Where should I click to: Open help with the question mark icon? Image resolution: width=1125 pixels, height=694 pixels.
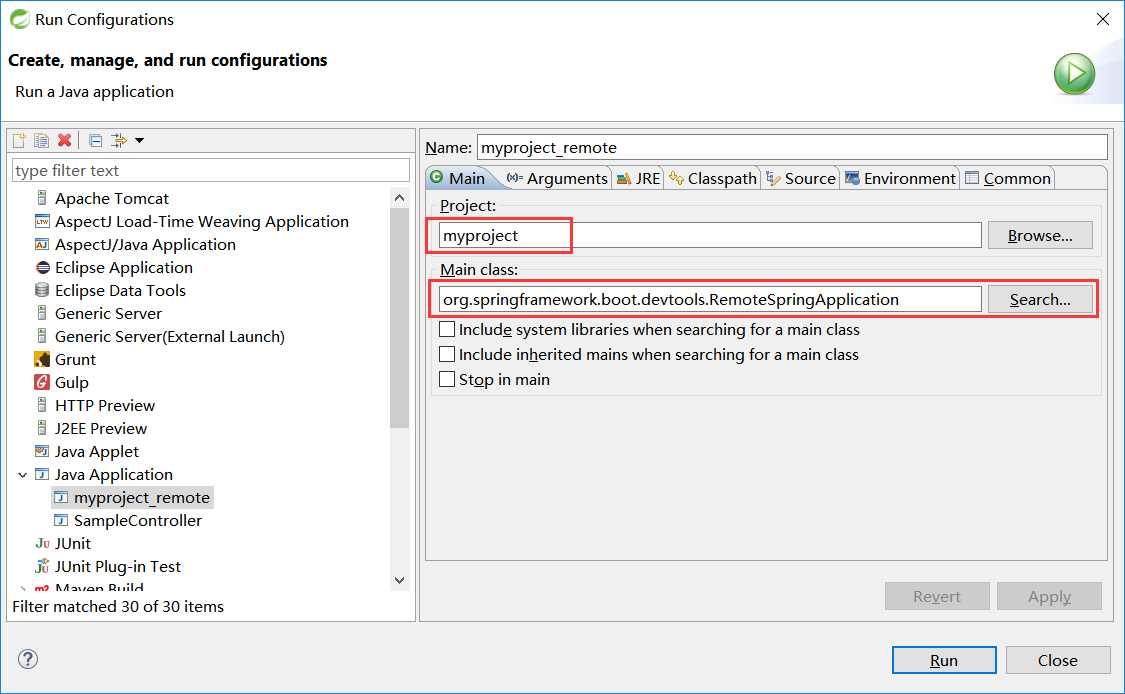tap(28, 659)
